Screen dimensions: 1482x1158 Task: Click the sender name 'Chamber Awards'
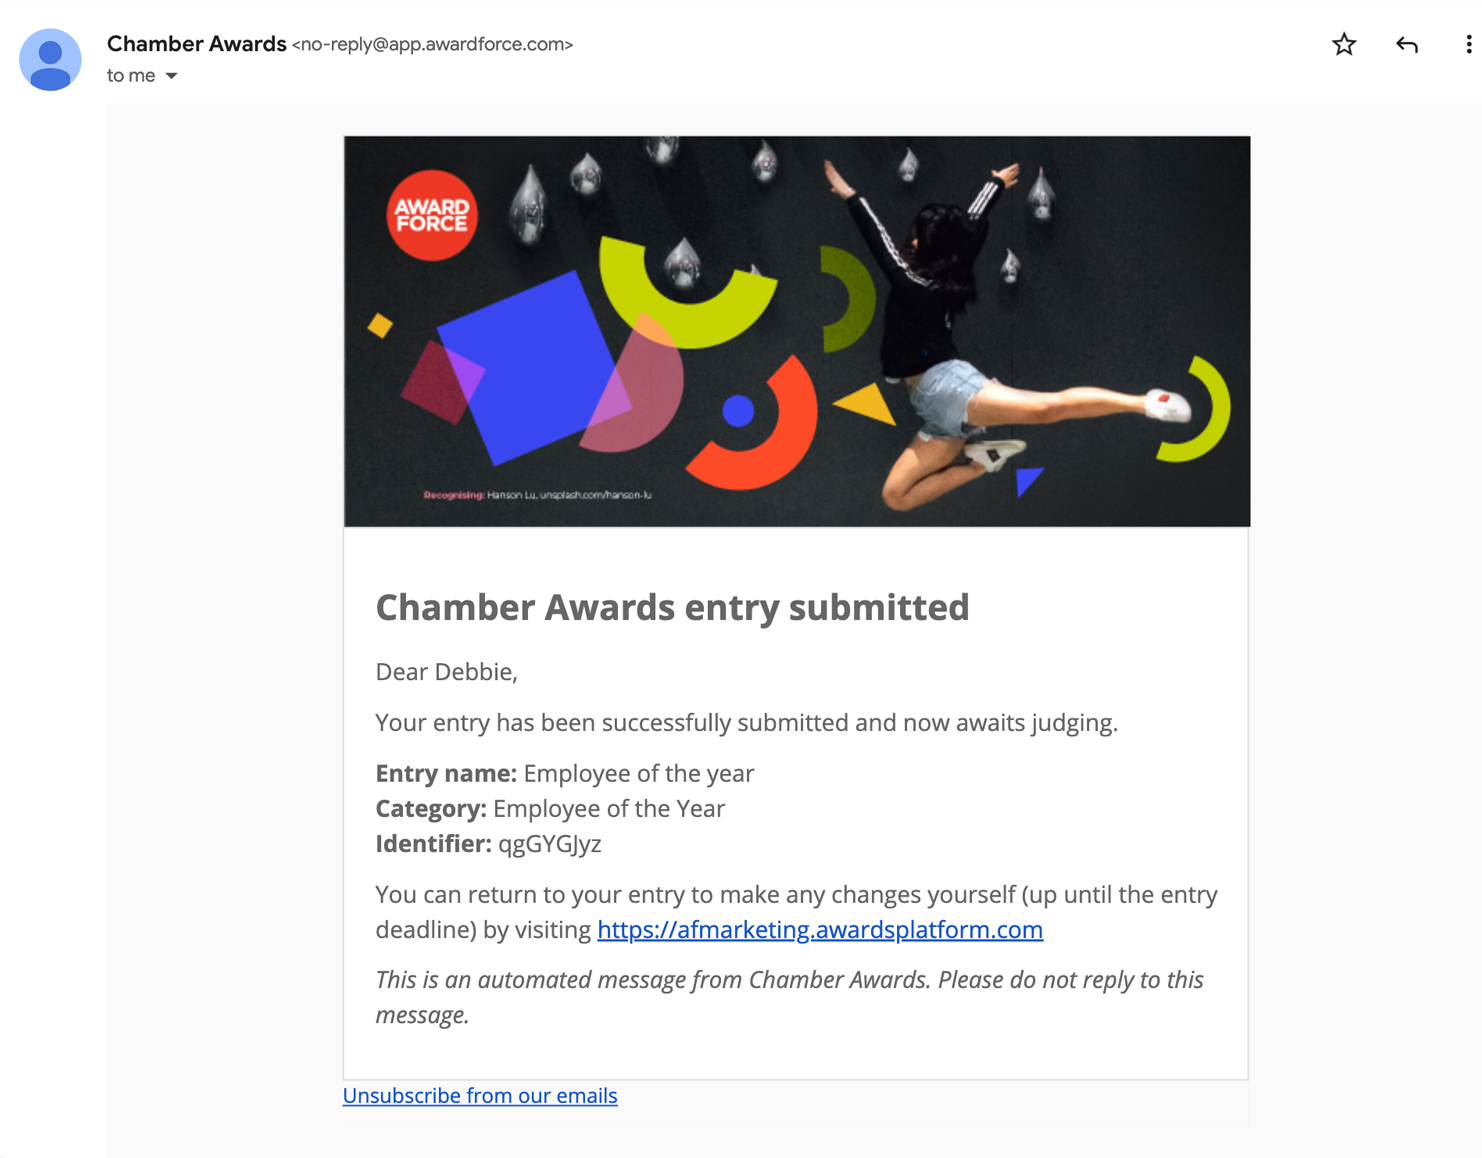click(196, 43)
